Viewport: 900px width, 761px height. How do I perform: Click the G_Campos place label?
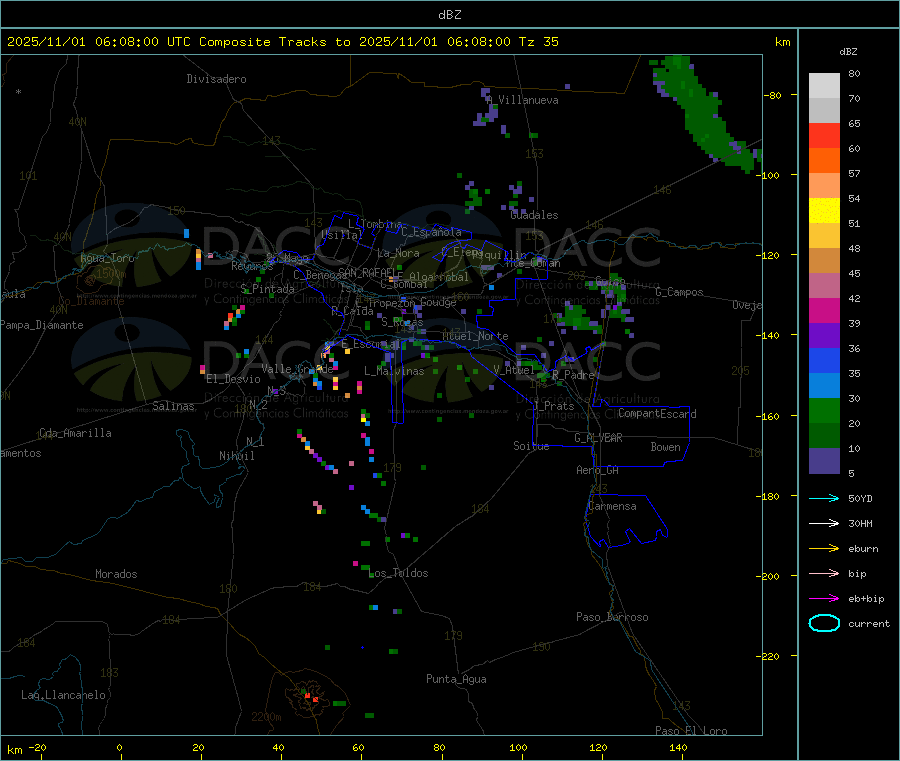[x=680, y=292]
